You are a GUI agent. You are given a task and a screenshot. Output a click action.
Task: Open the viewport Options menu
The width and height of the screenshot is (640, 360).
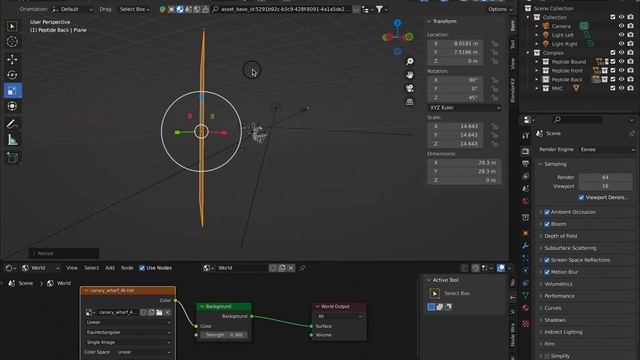(x=500, y=9)
